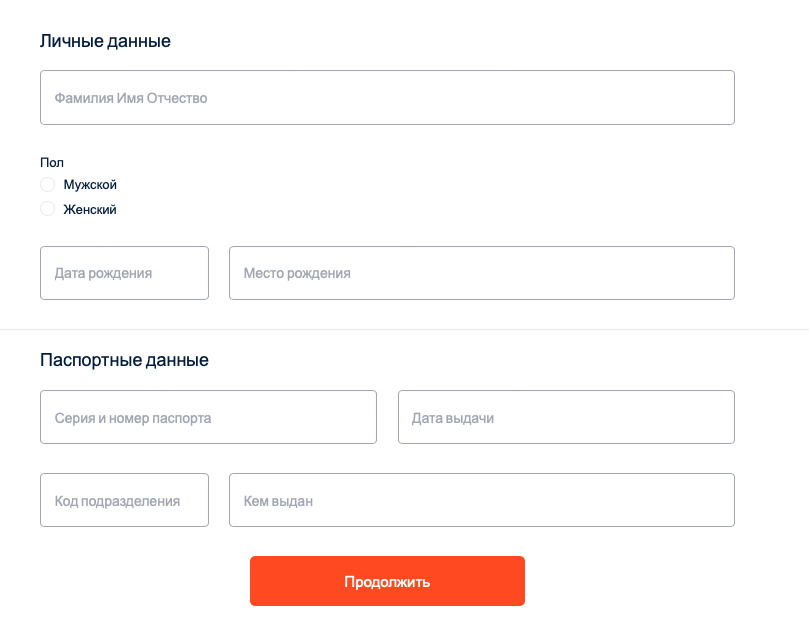Activate the Дата рождения date field

(x=124, y=273)
